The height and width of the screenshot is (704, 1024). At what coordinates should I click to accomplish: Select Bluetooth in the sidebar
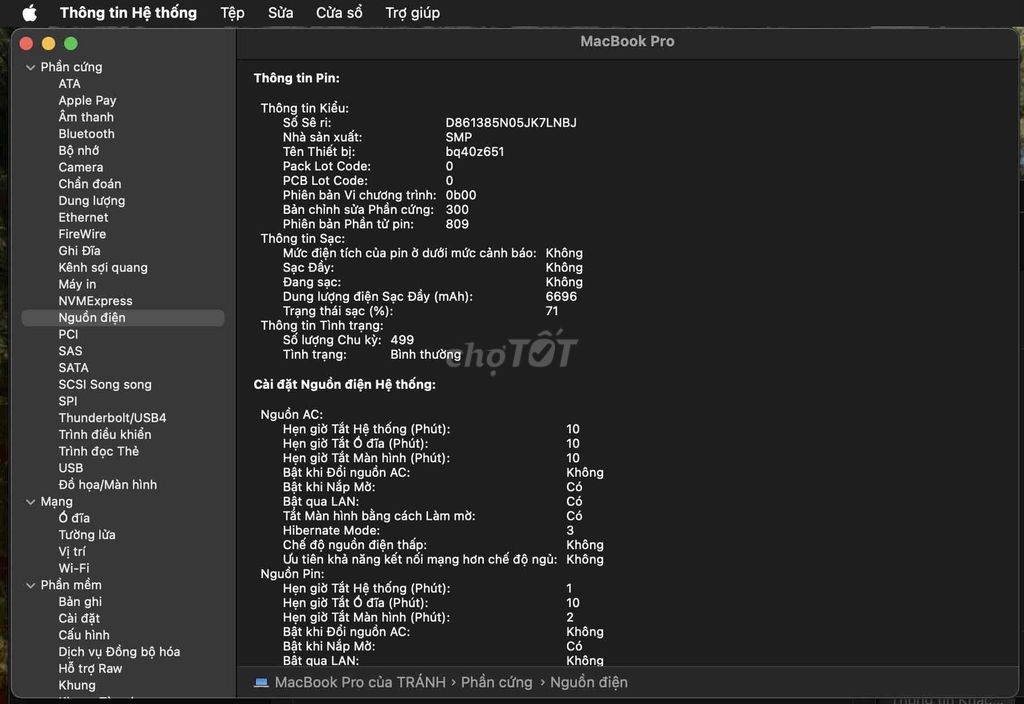pos(86,134)
